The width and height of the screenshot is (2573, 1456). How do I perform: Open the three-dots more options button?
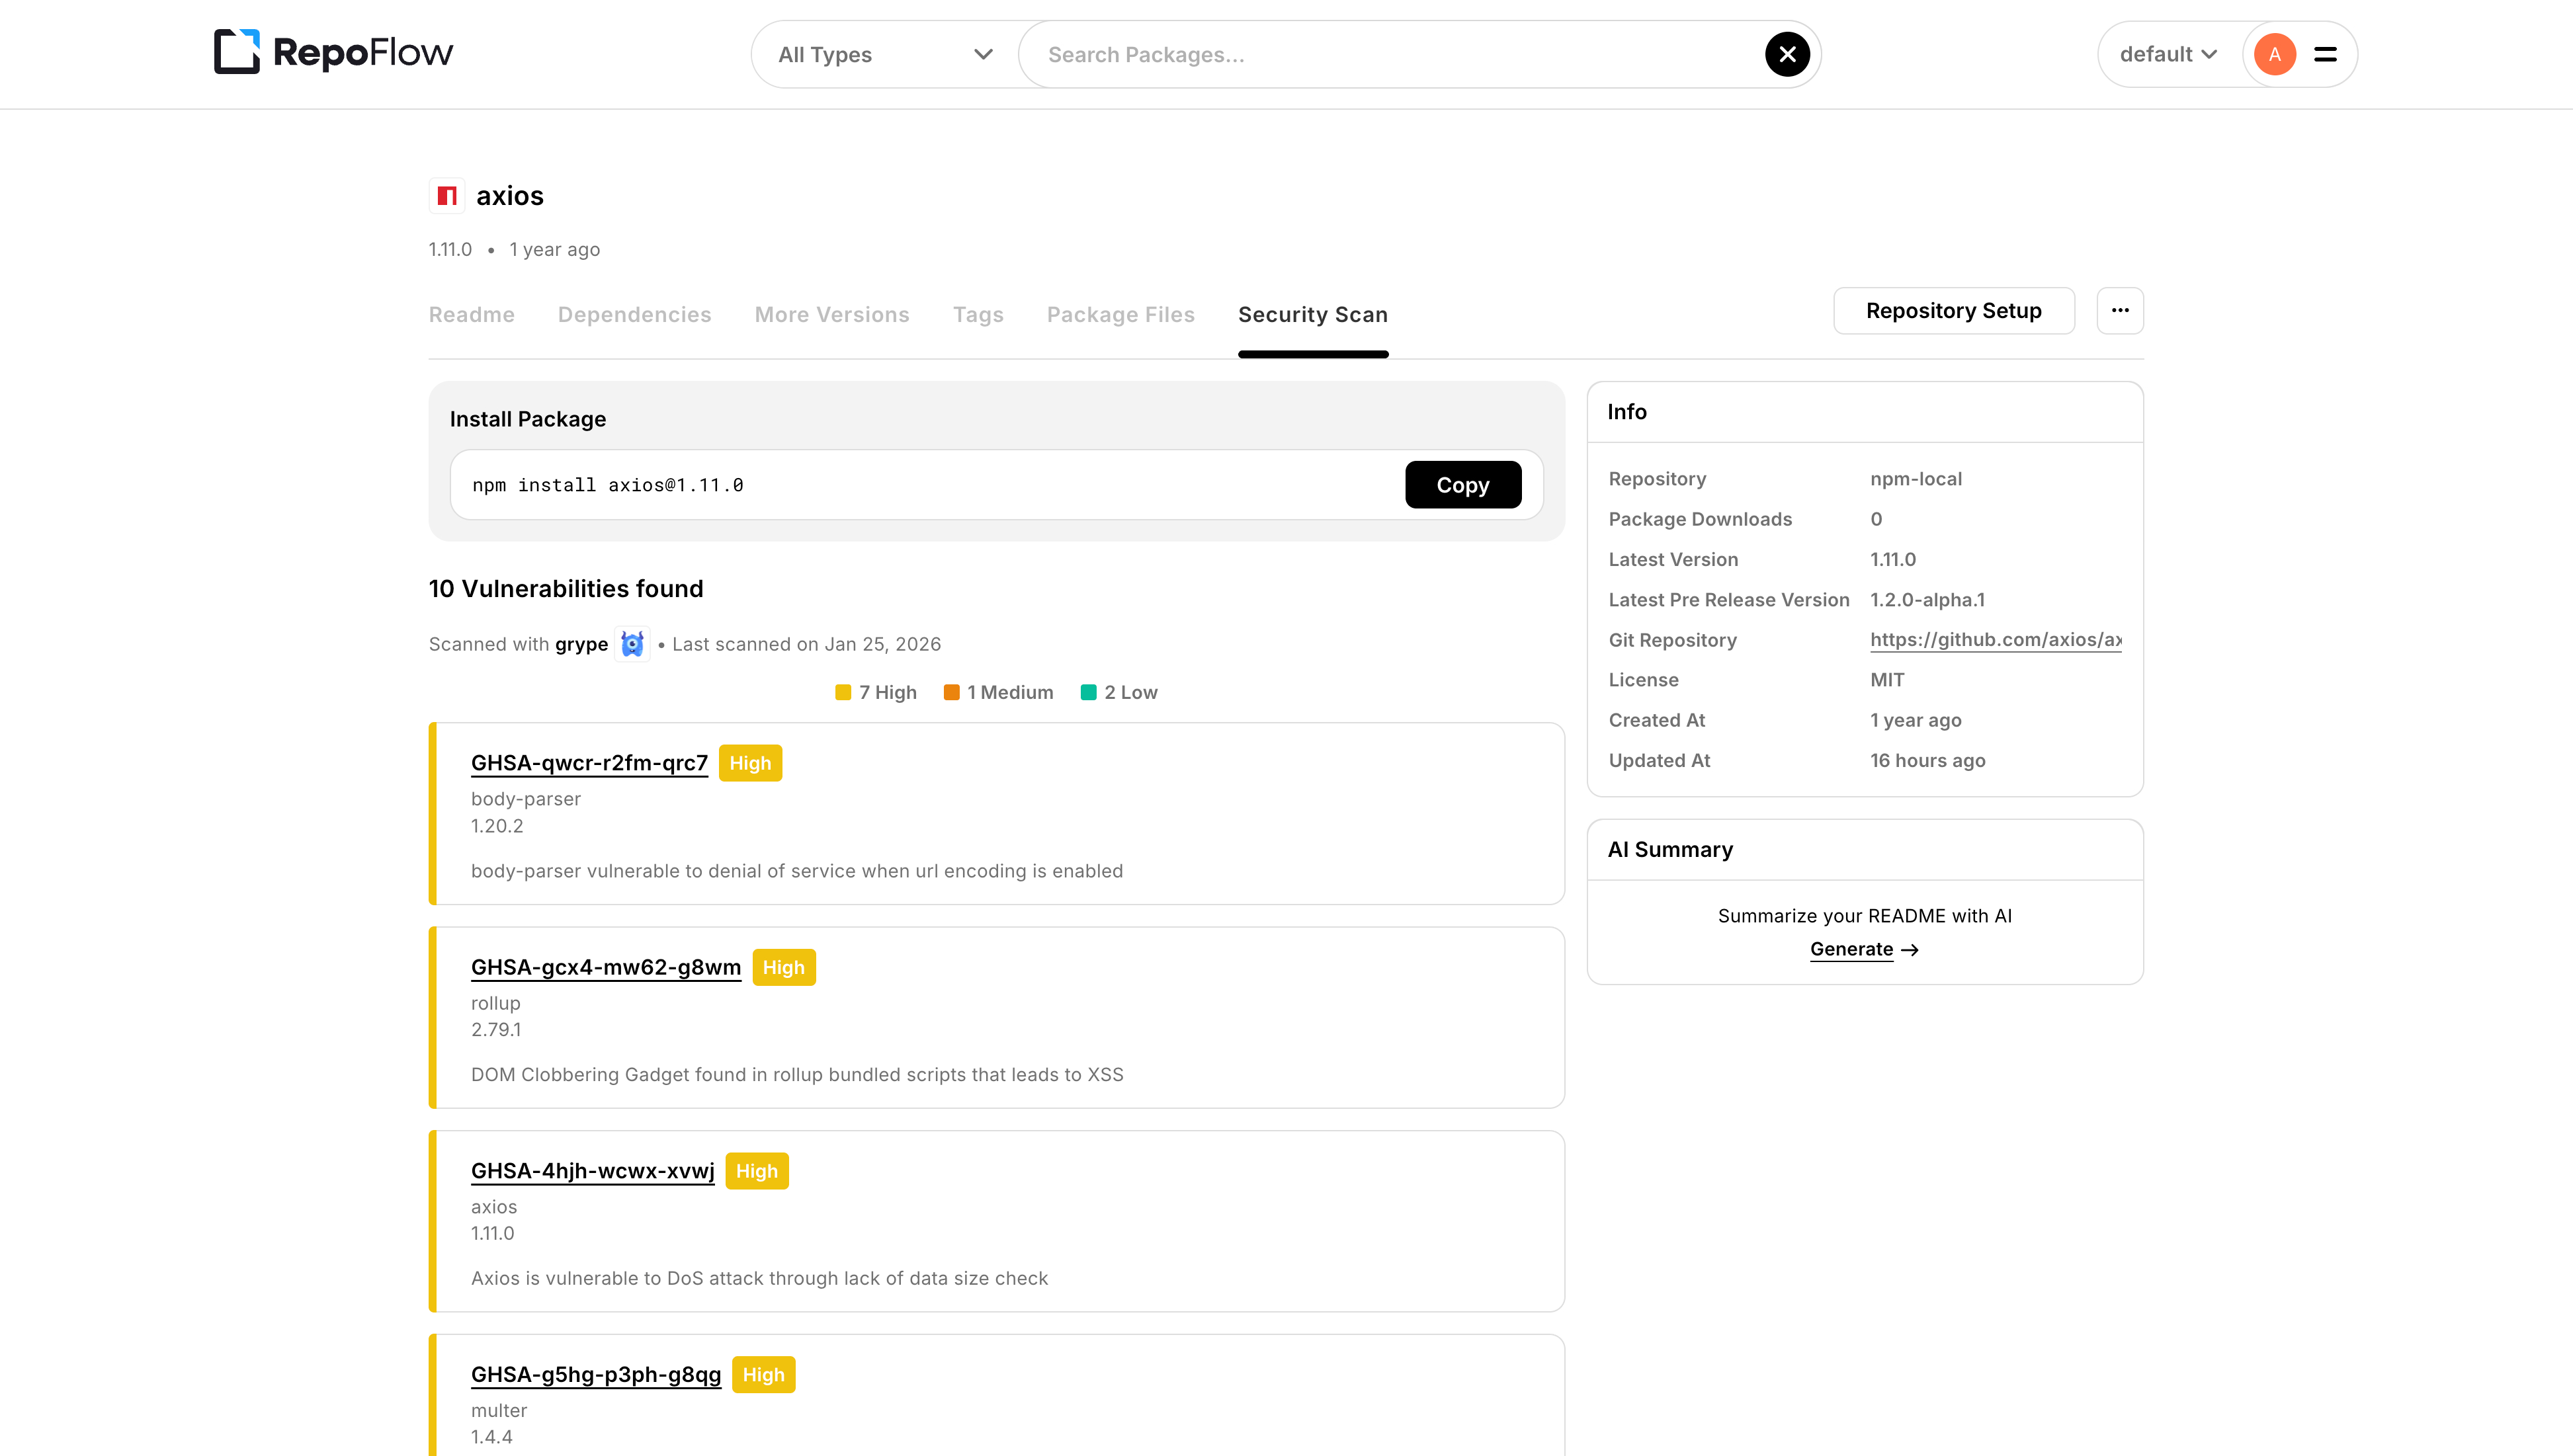coord(2120,311)
